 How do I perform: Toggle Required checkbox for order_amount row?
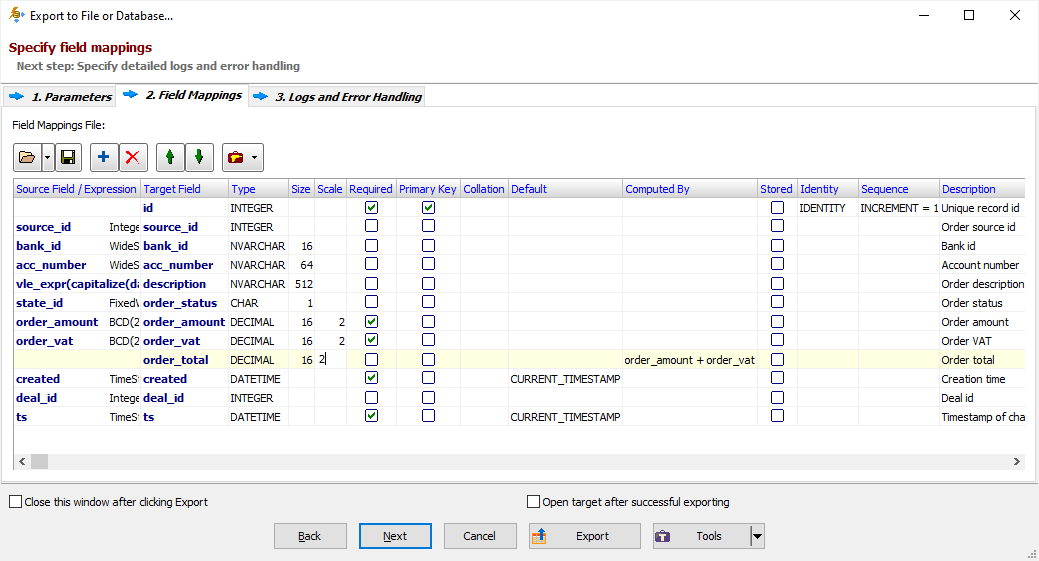click(x=372, y=321)
